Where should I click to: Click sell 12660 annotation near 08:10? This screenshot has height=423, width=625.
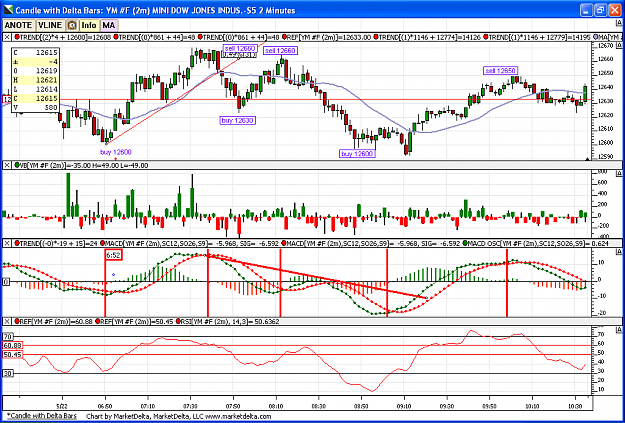click(280, 51)
